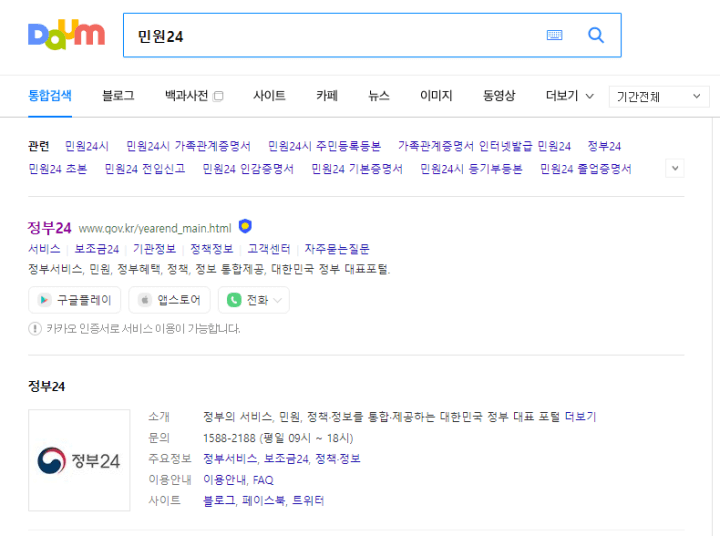
Task: Open the 보조금24 sublink under site result
Action: coord(96,249)
